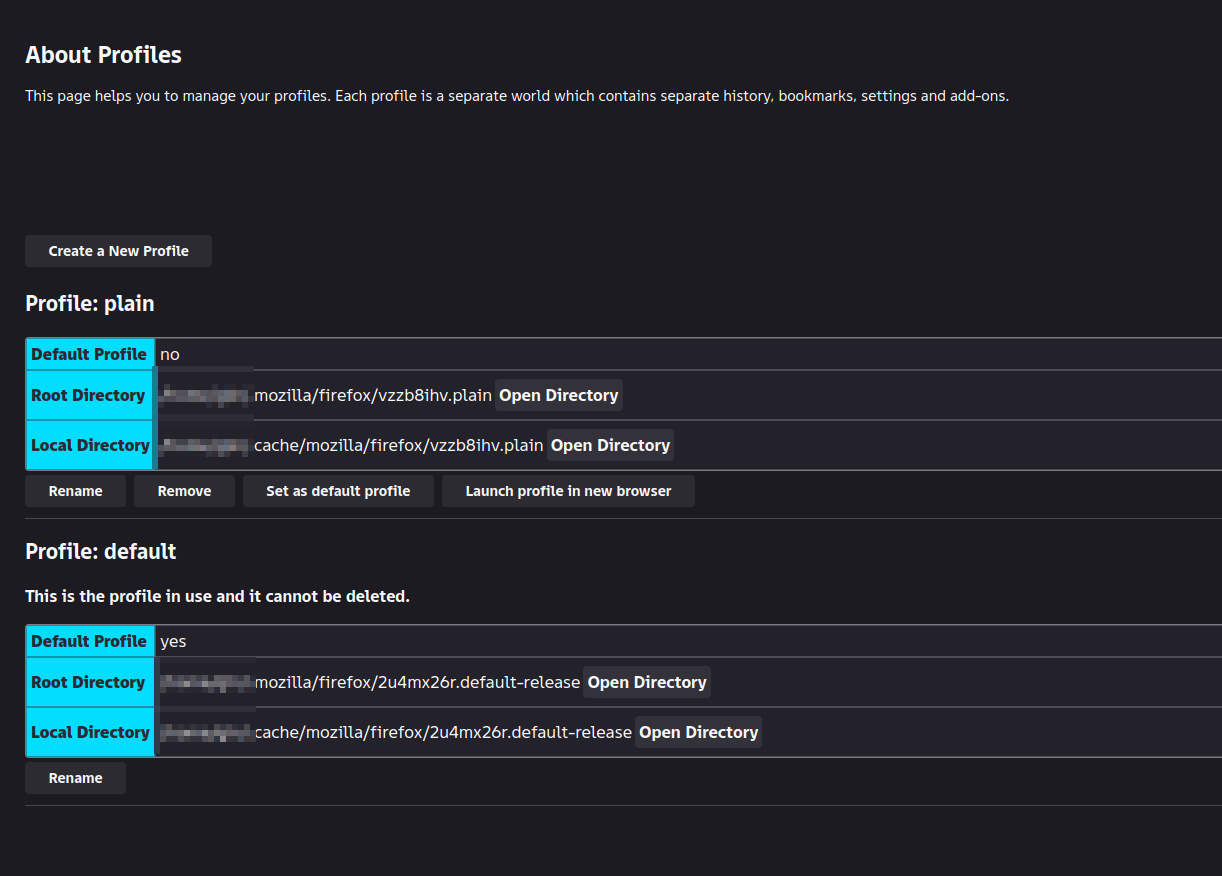
Task: Select the cache/mozilla/firefox/vzzb8ihv.plain path text
Action: click(x=399, y=445)
